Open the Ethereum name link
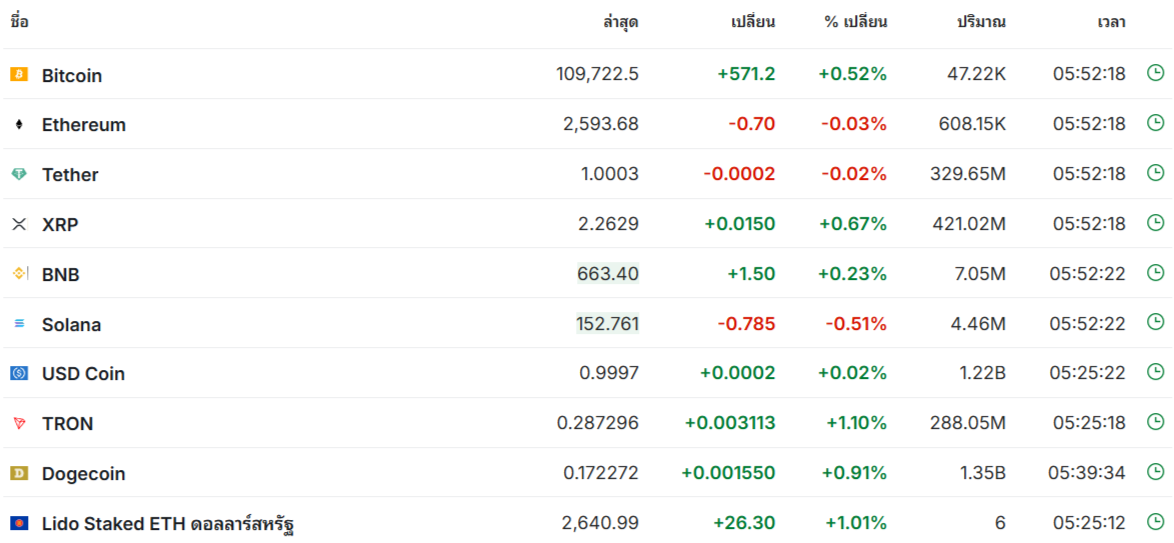1174x543 pixels. 84,125
